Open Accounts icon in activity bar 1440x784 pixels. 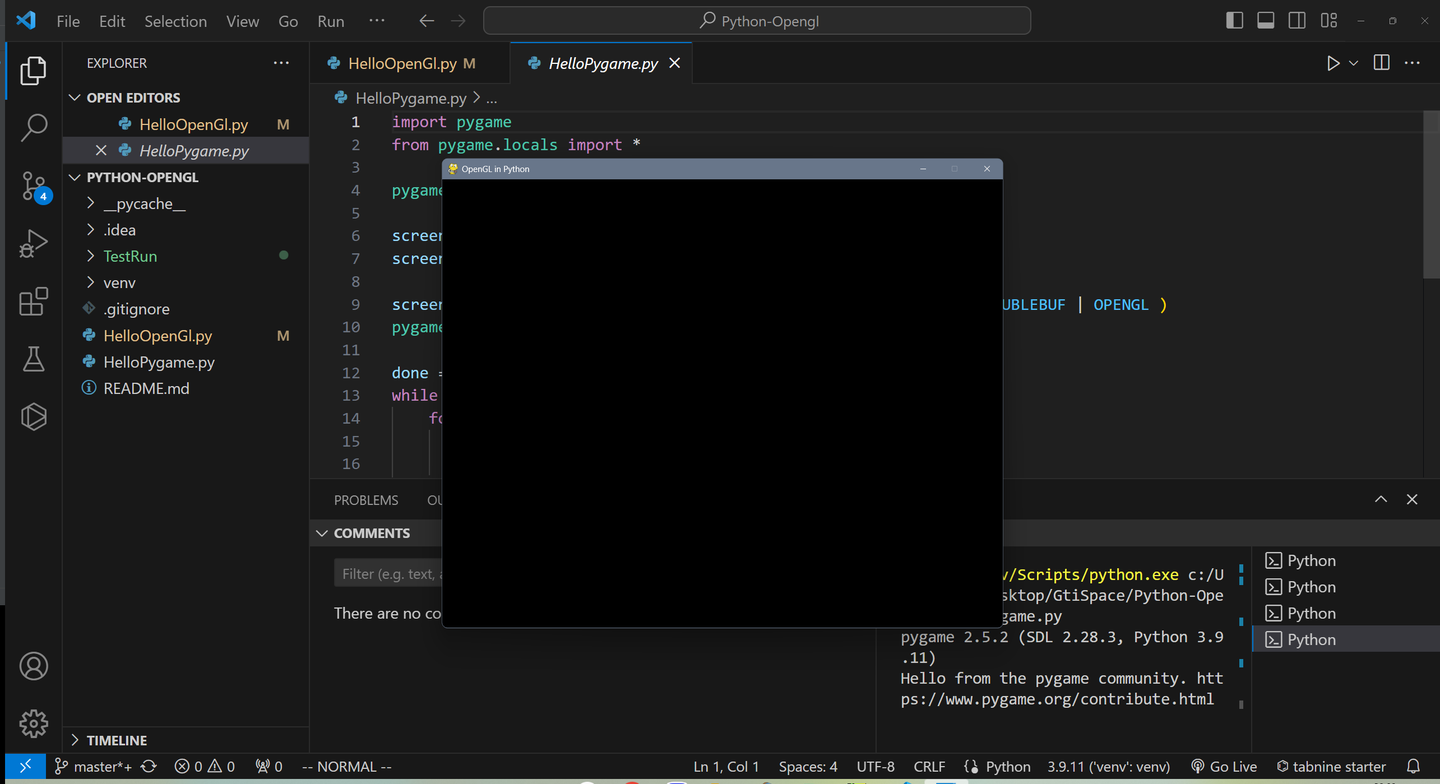(34, 666)
